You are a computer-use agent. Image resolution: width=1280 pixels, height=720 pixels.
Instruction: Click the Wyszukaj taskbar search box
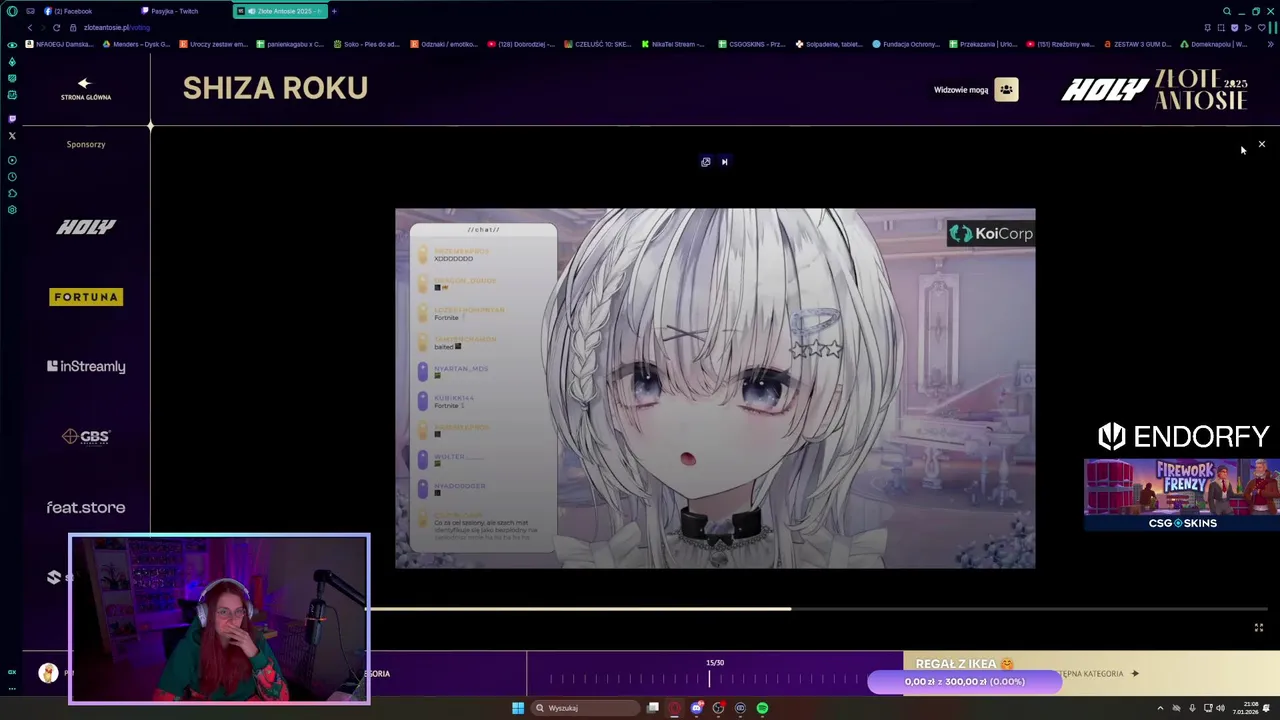click(586, 708)
